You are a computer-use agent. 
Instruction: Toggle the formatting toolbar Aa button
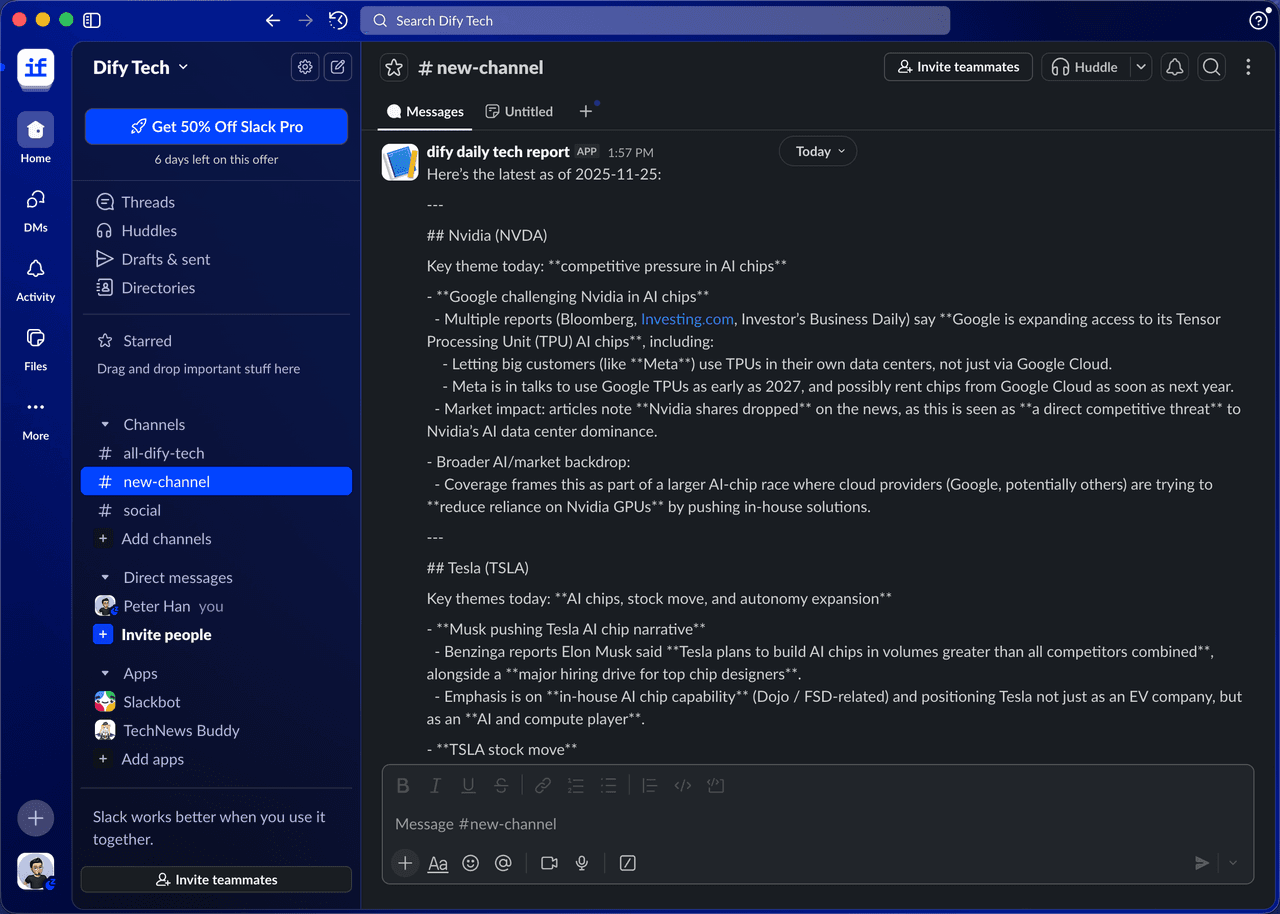[438, 863]
